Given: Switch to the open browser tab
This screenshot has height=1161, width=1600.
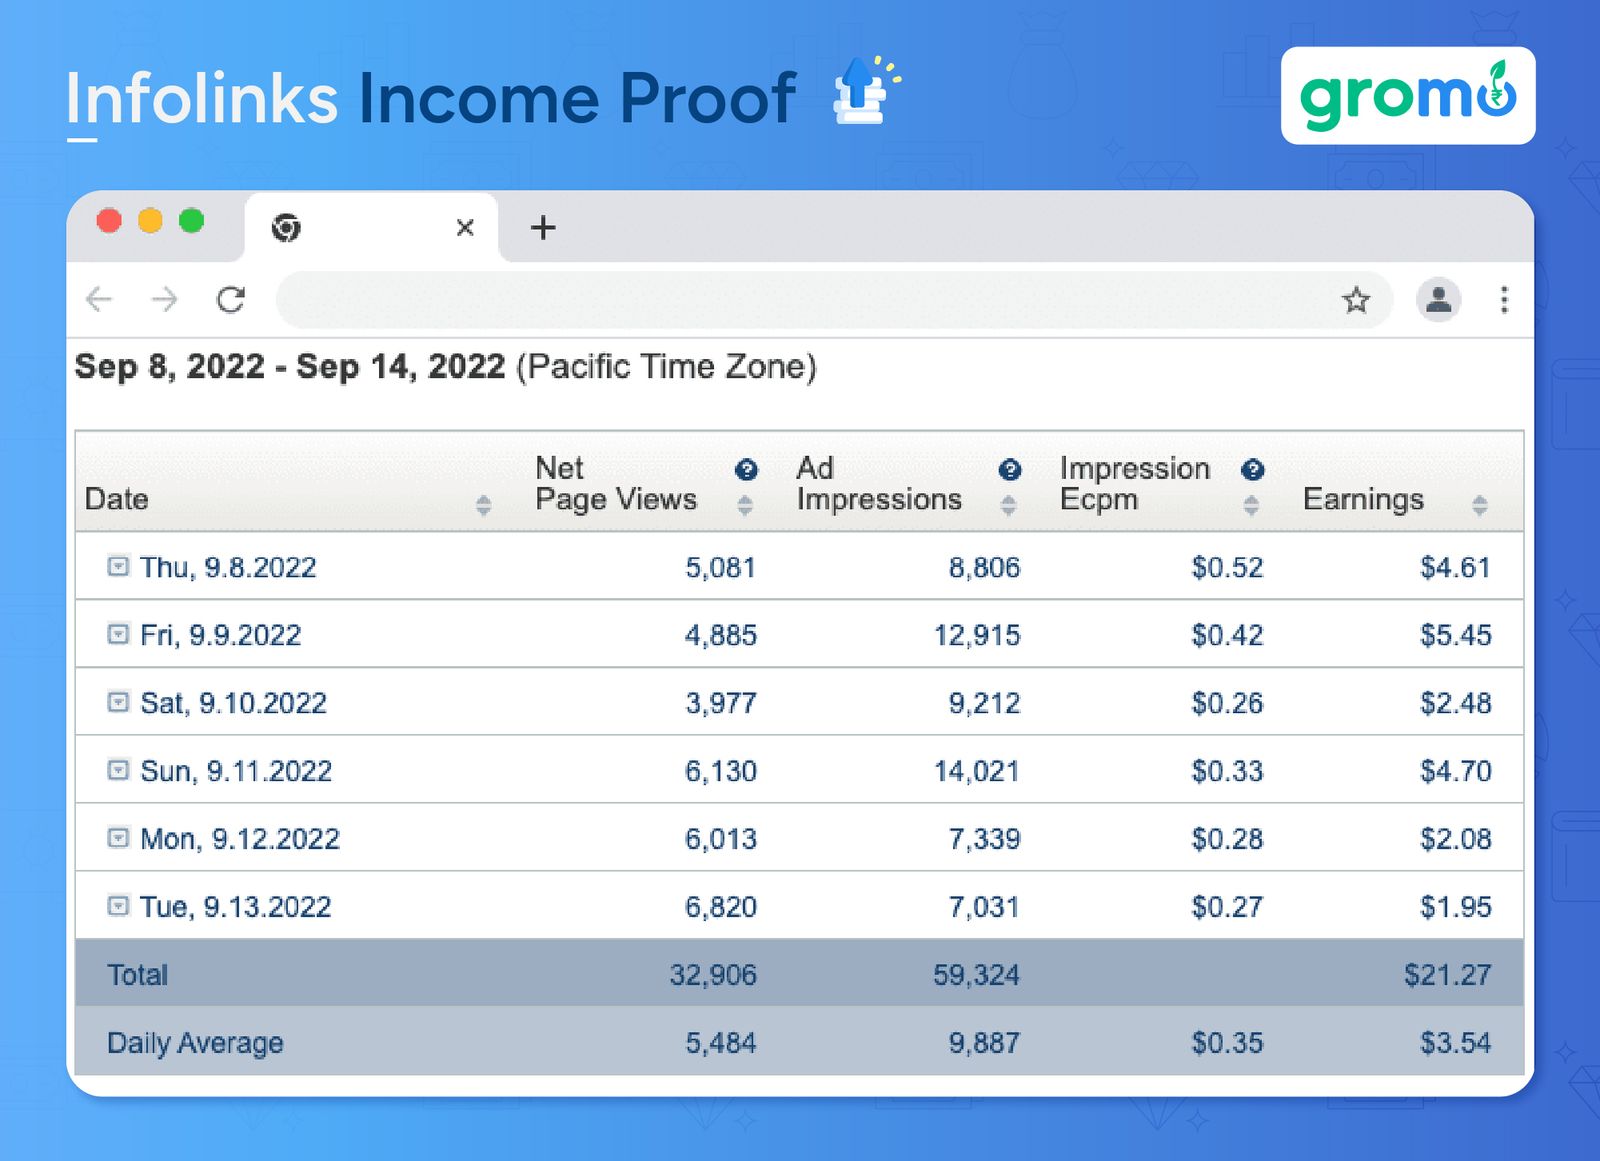Looking at the screenshot, I should point(370,228).
